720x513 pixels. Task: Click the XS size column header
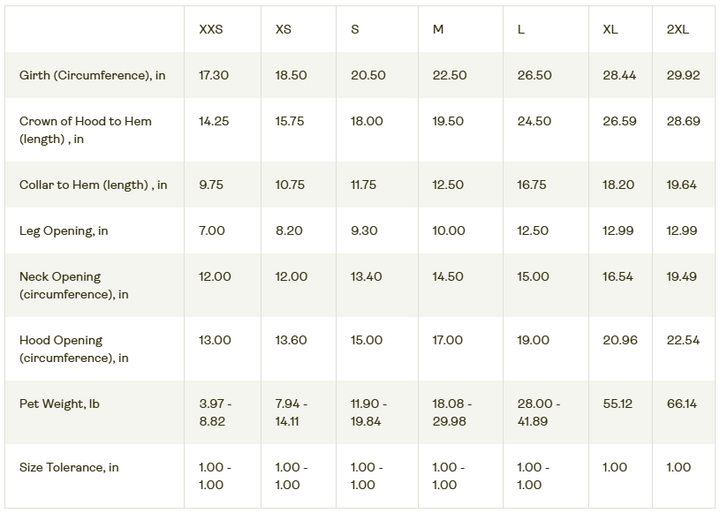click(x=284, y=29)
